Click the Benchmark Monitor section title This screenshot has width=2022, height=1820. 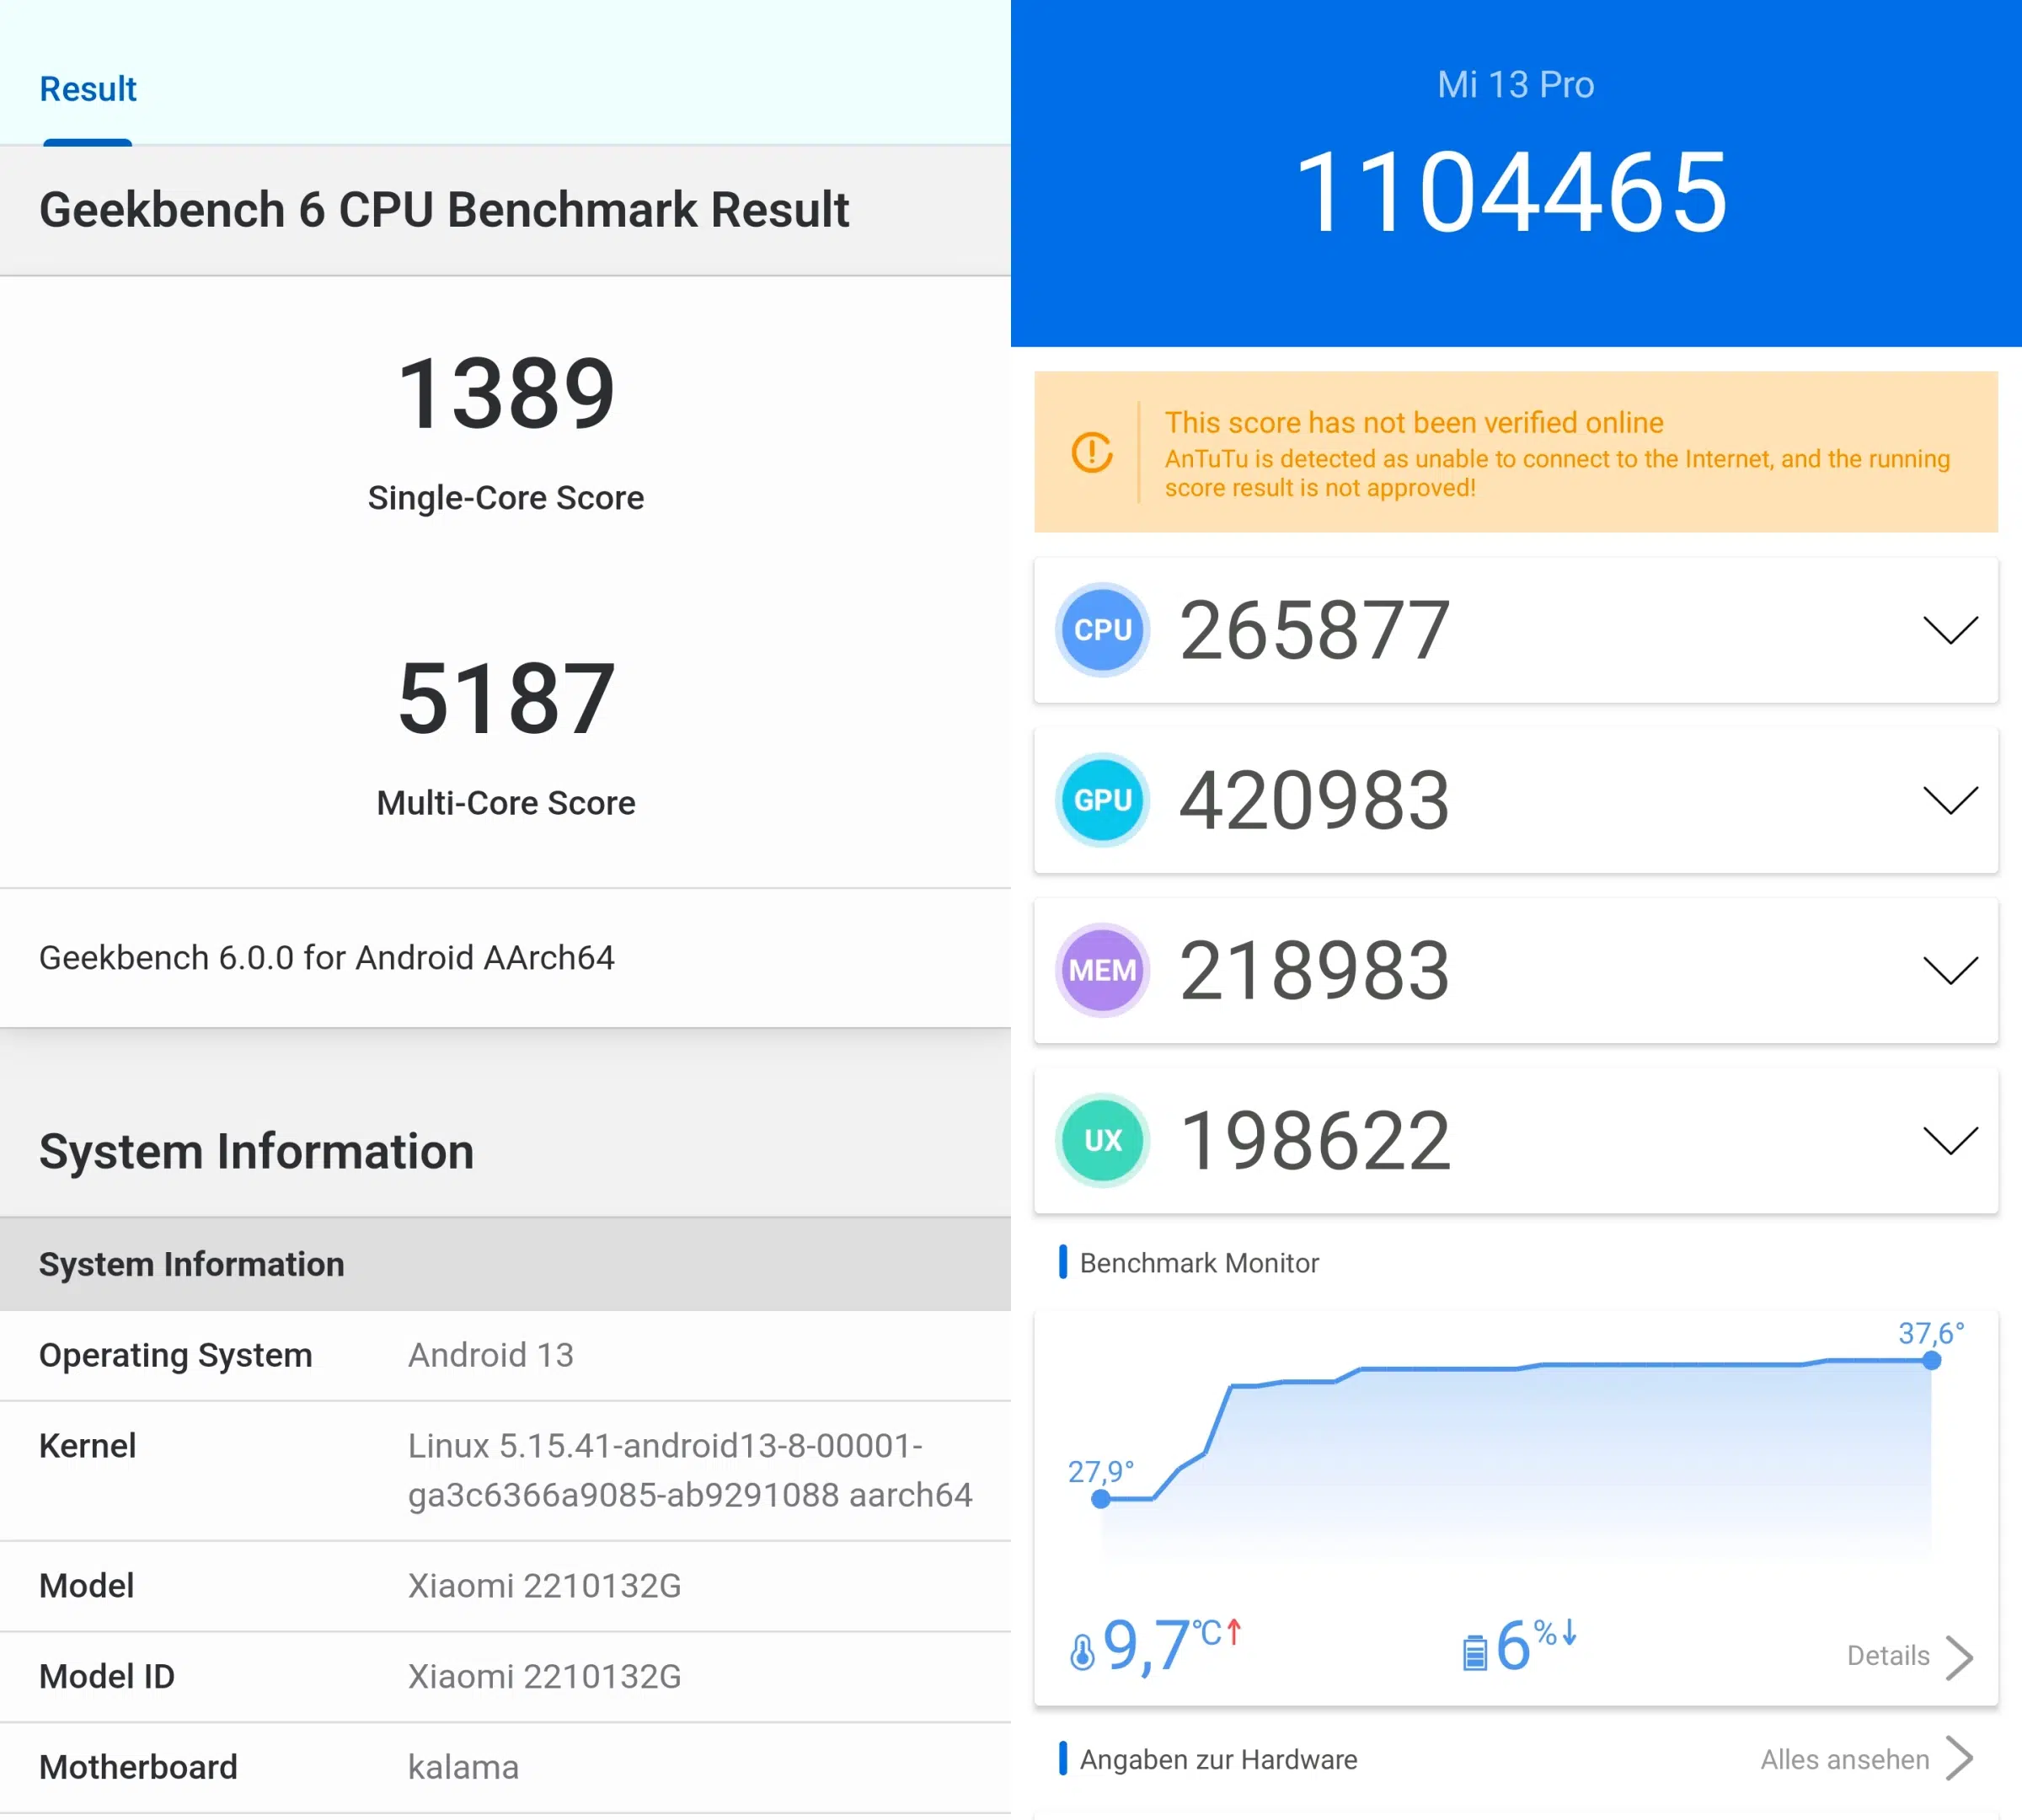pyautogui.click(x=1198, y=1263)
